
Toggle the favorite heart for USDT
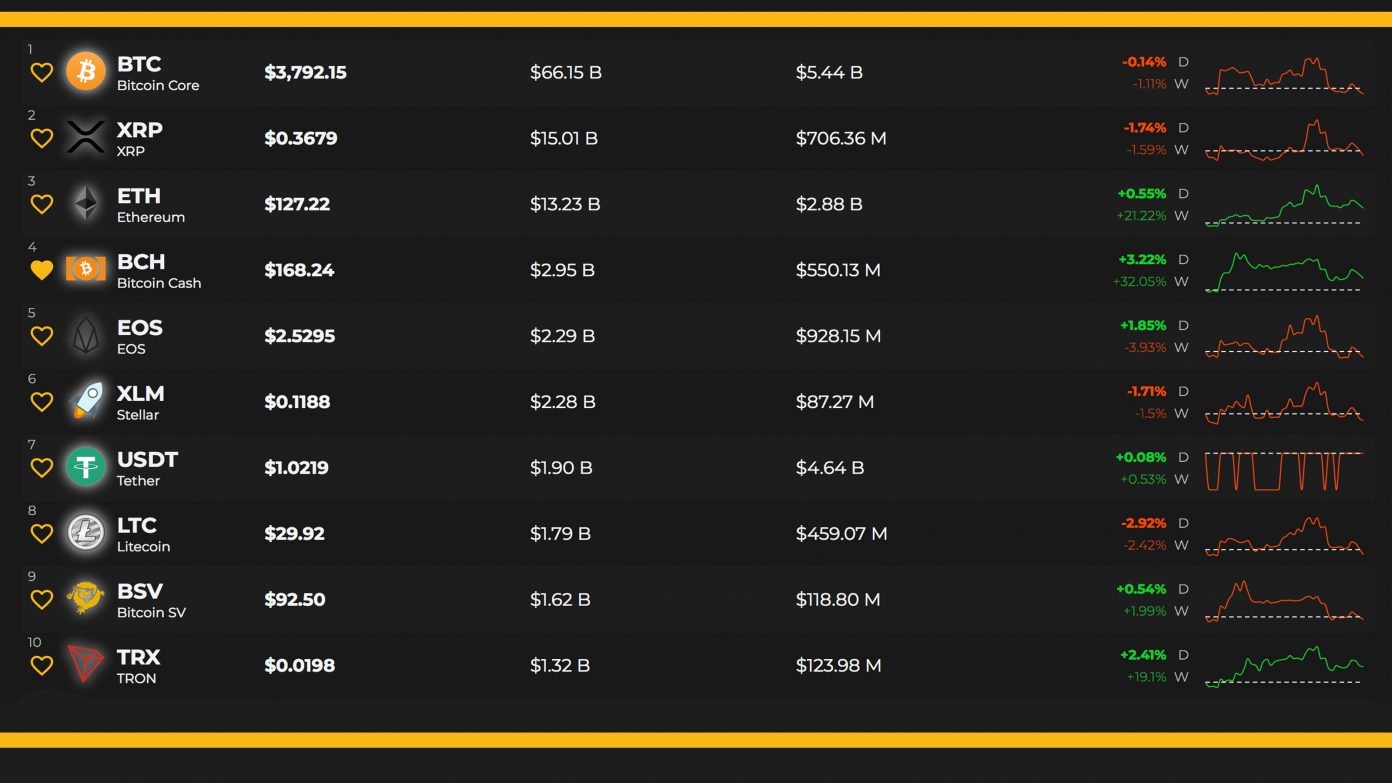[x=41, y=468]
